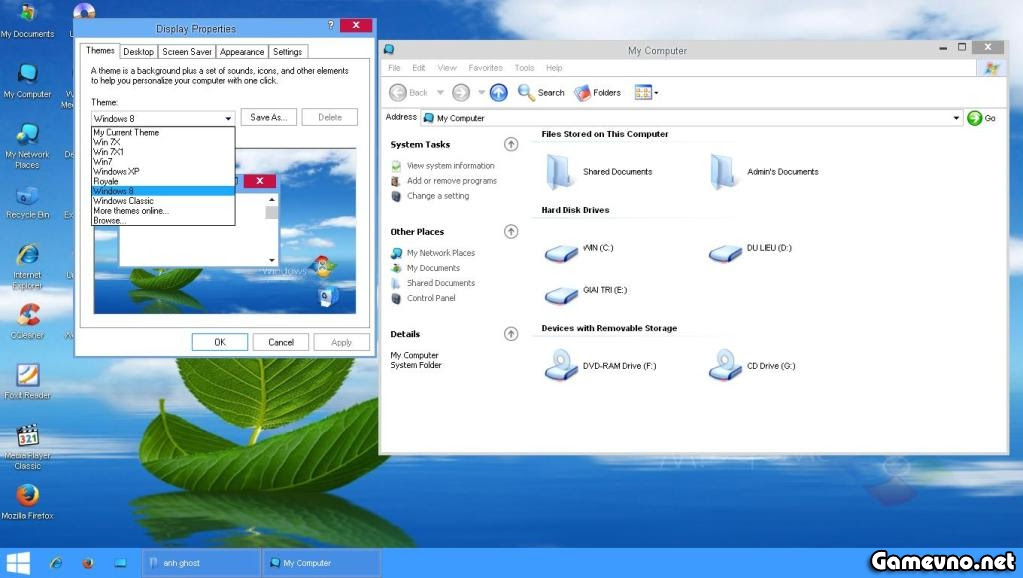Switch to the Appearance tab

click(x=241, y=52)
